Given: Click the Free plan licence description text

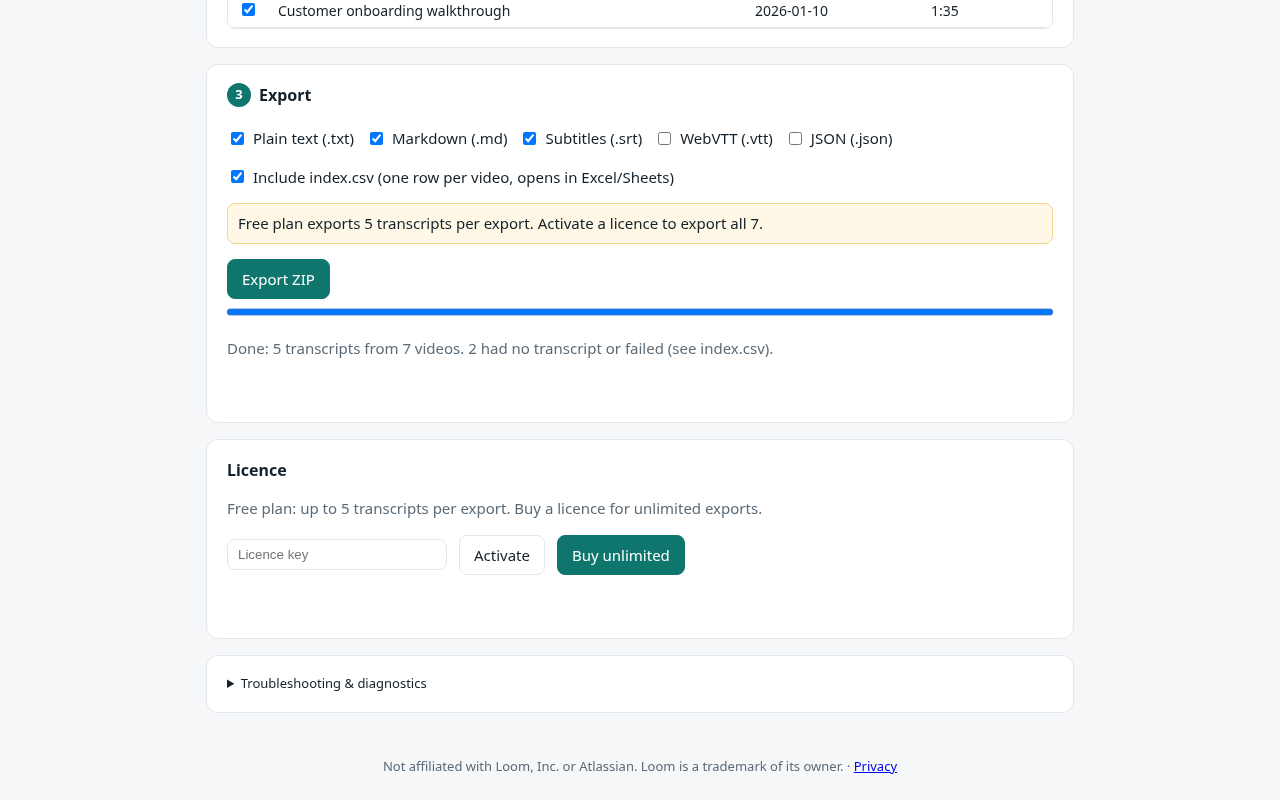Looking at the screenshot, I should coord(494,508).
